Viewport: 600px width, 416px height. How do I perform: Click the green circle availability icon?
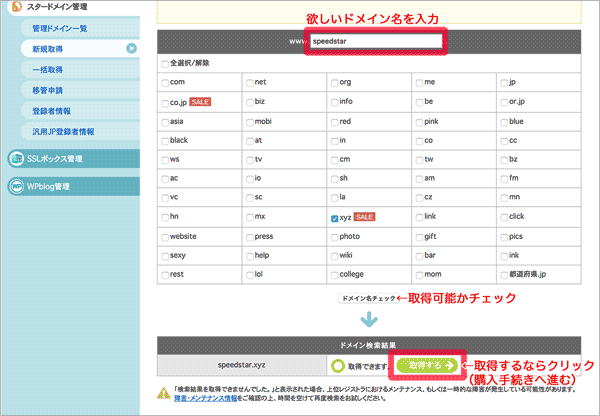click(x=338, y=365)
